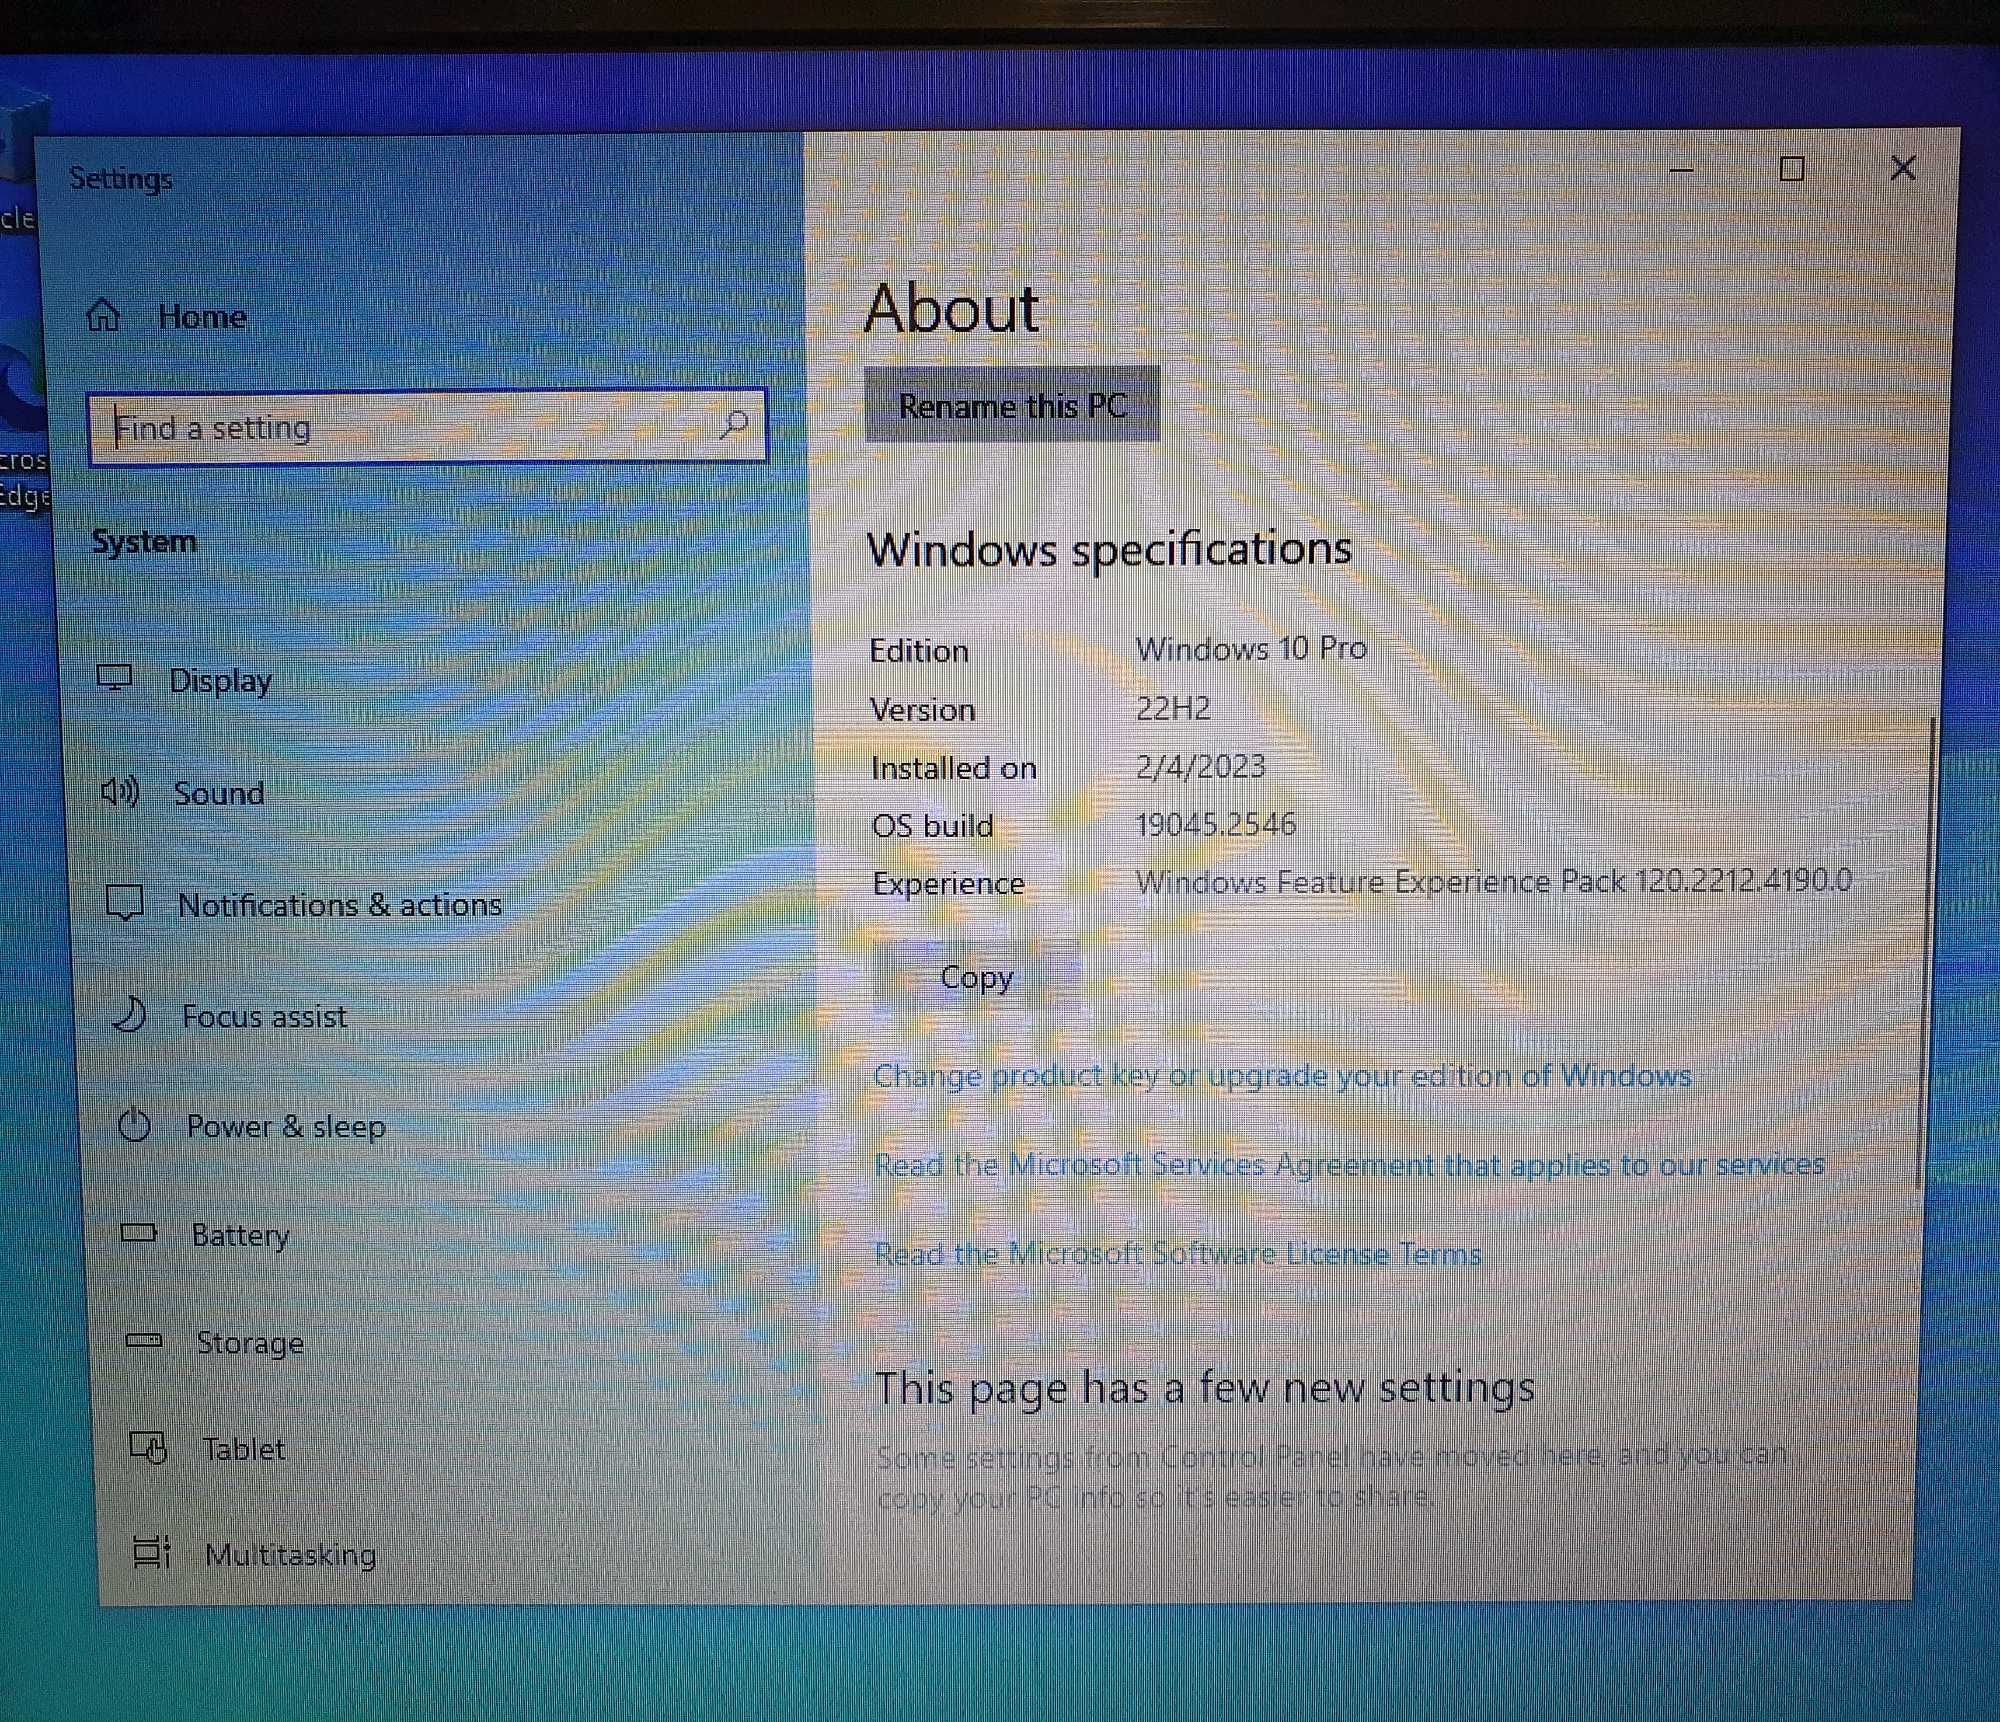Maximize the Settings window
Viewport: 2000px width, 1722px height.
pyautogui.click(x=1792, y=169)
